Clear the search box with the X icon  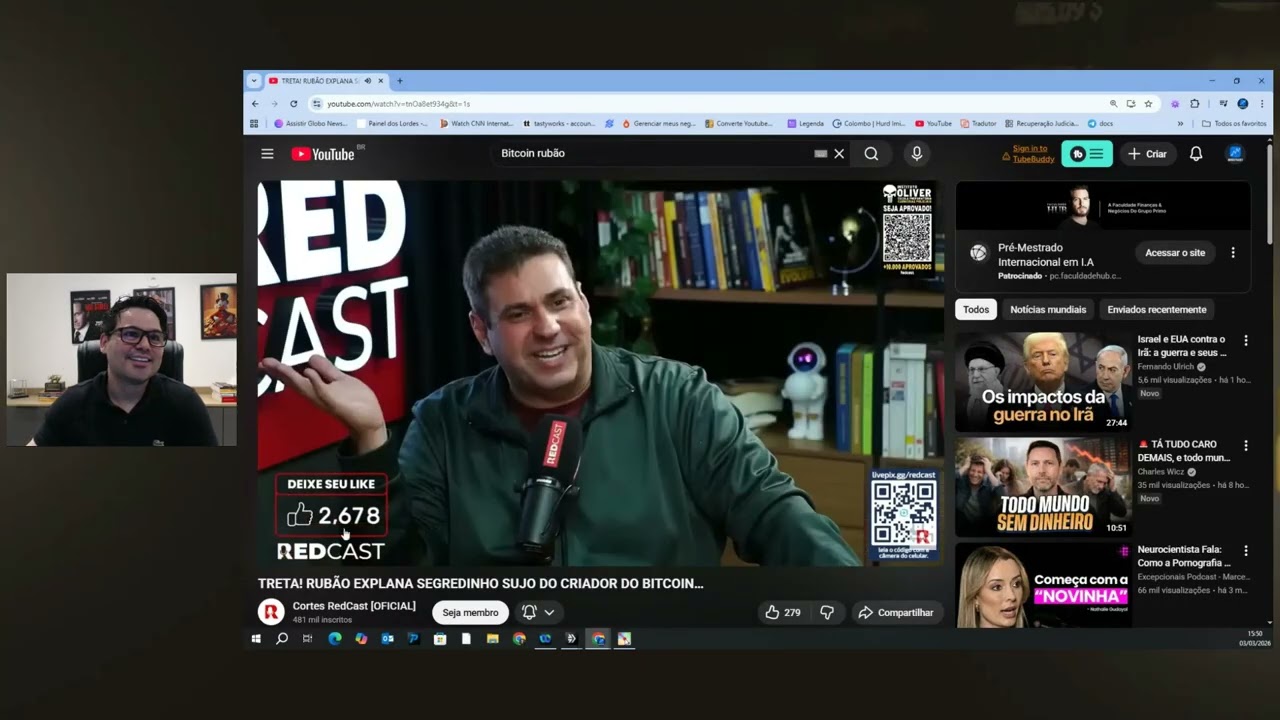839,154
